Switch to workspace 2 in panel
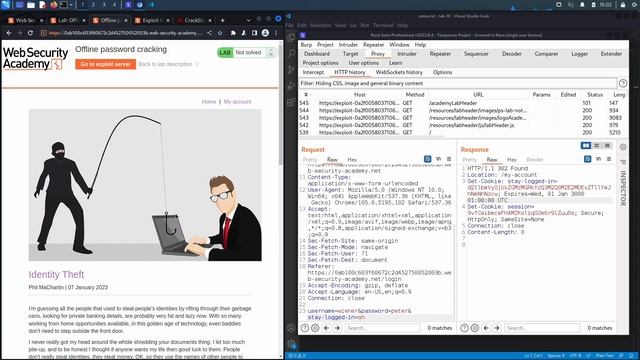 coord(93,5)
